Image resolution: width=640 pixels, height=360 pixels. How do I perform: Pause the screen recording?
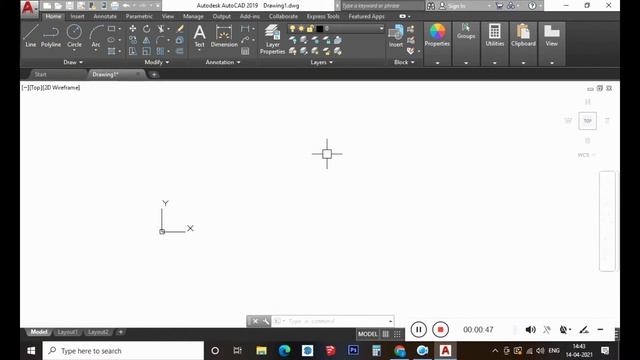click(418, 329)
